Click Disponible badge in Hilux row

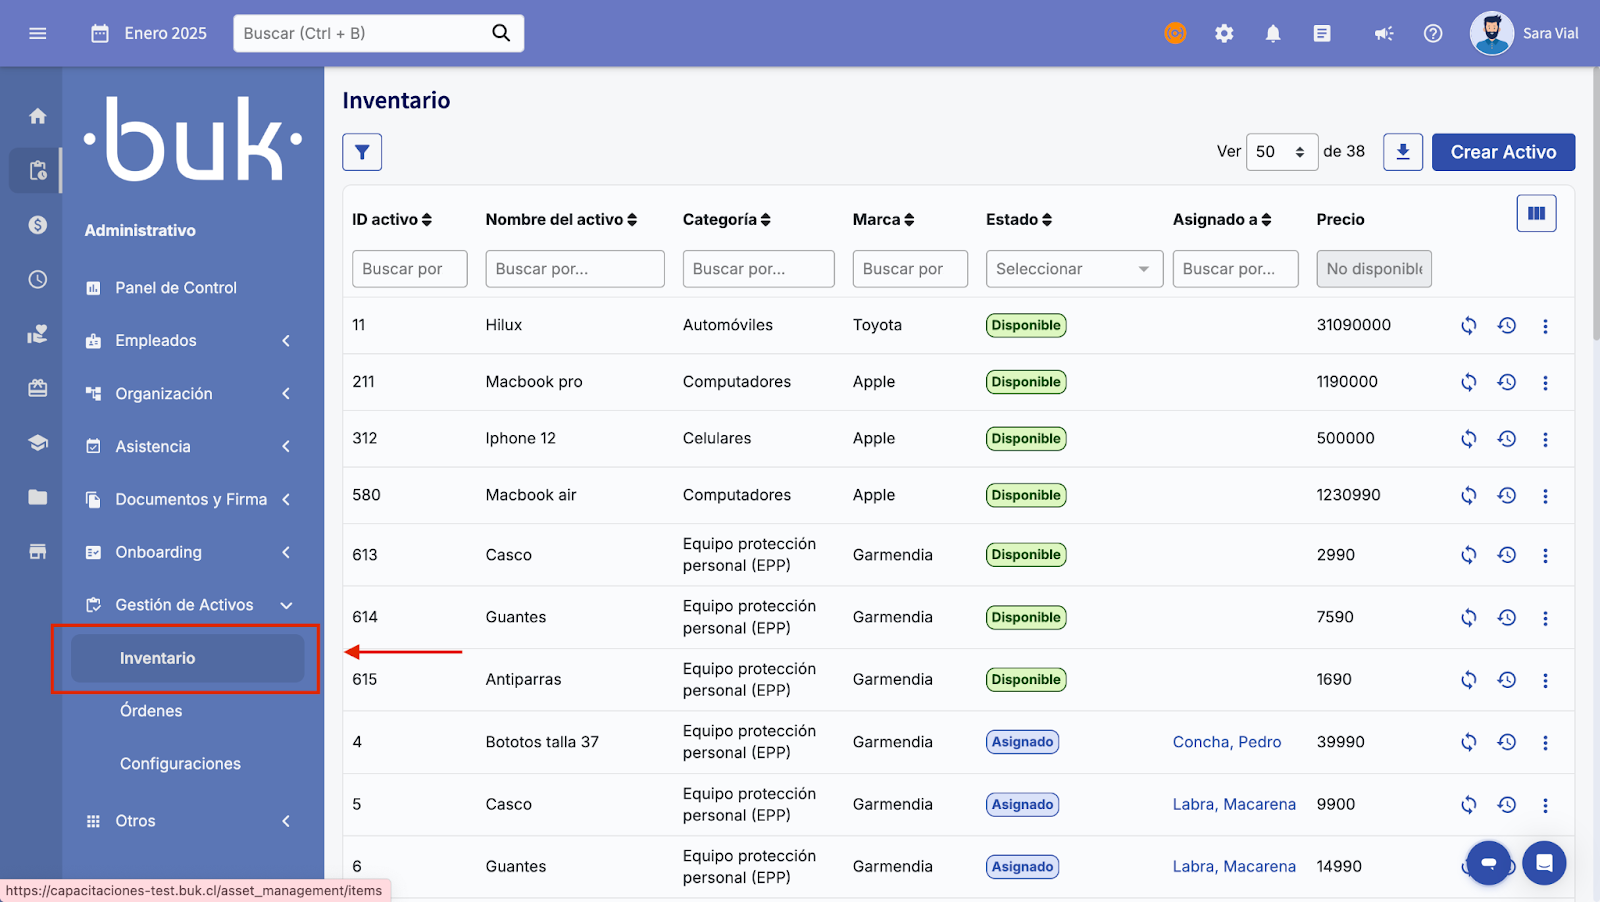point(1026,325)
